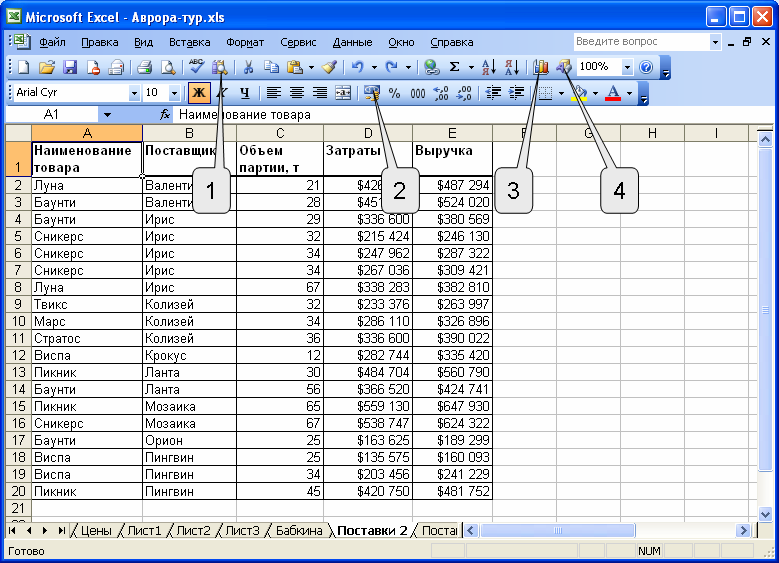Toggle underline Ч formatting
Screen dimensions: 779x563
pos(244,93)
